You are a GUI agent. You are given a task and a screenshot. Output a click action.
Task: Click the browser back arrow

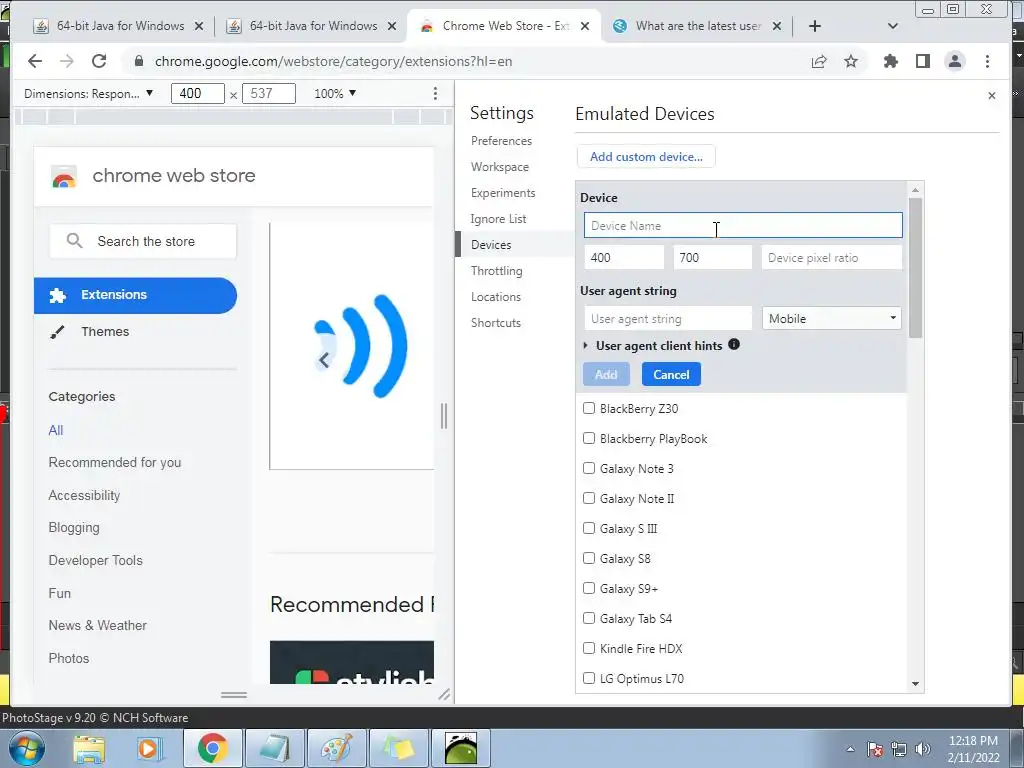(x=35, y=61)
